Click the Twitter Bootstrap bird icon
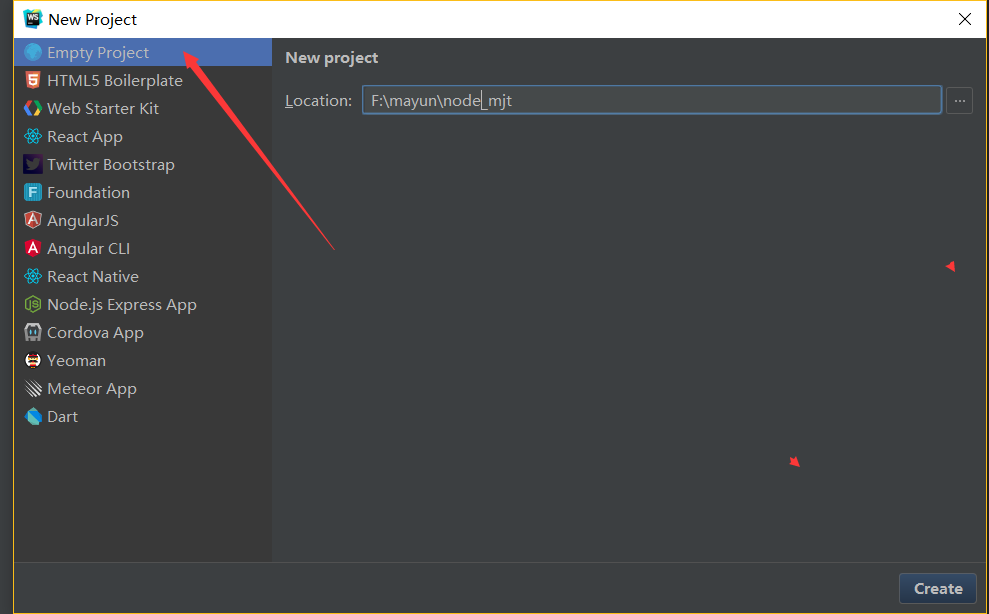The width and height of the screenshot is (989, 614). [33, 165]
